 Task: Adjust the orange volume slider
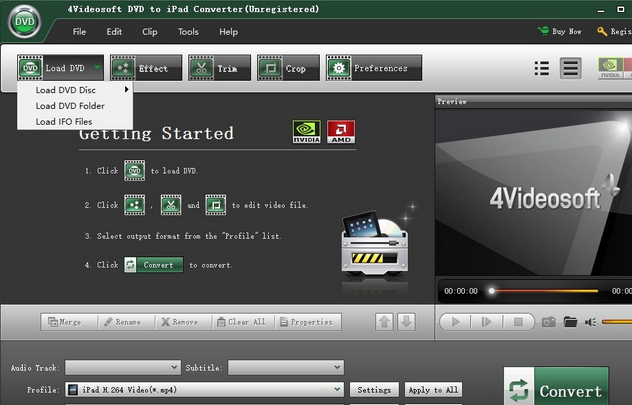click(x=617, y=322)
